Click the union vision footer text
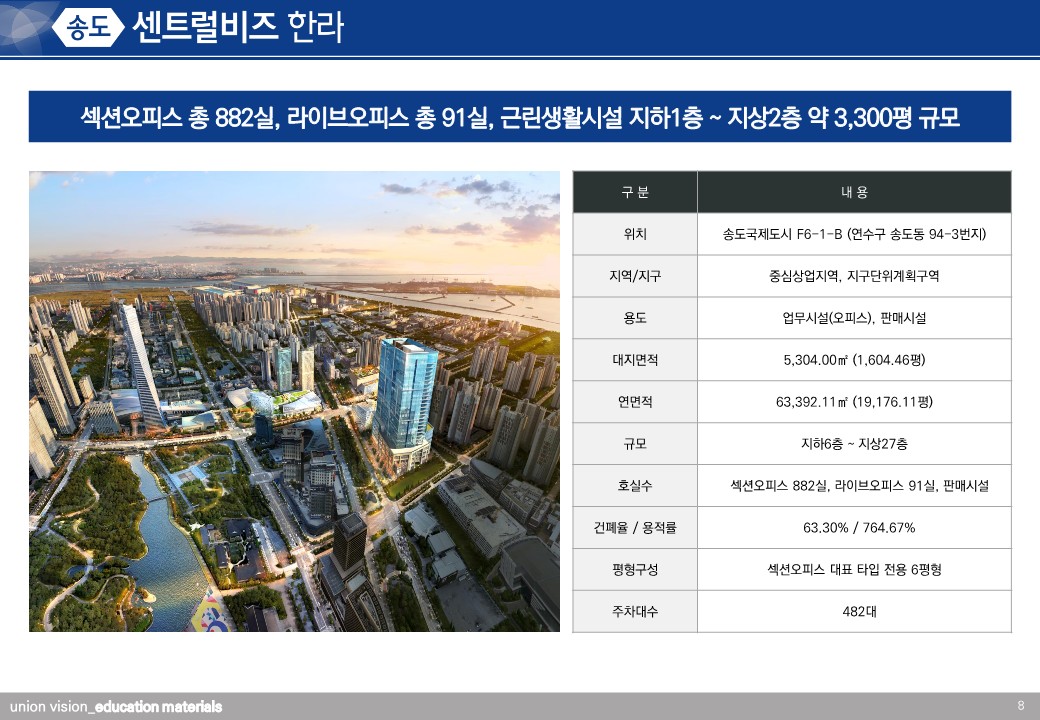Image resolution: width=1040 pixels, height=720 pixels. tap(116, 707)
